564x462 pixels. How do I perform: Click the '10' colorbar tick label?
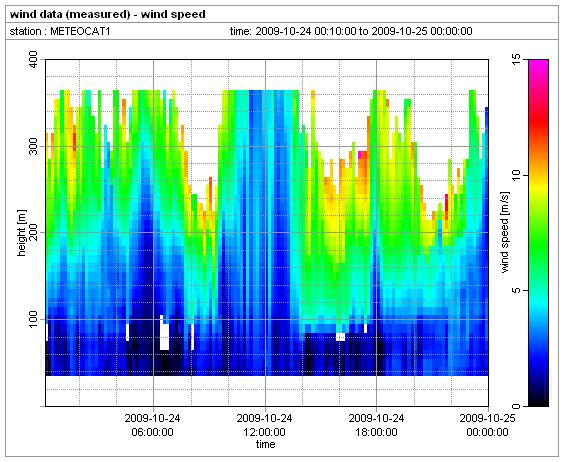coord(516,175)
